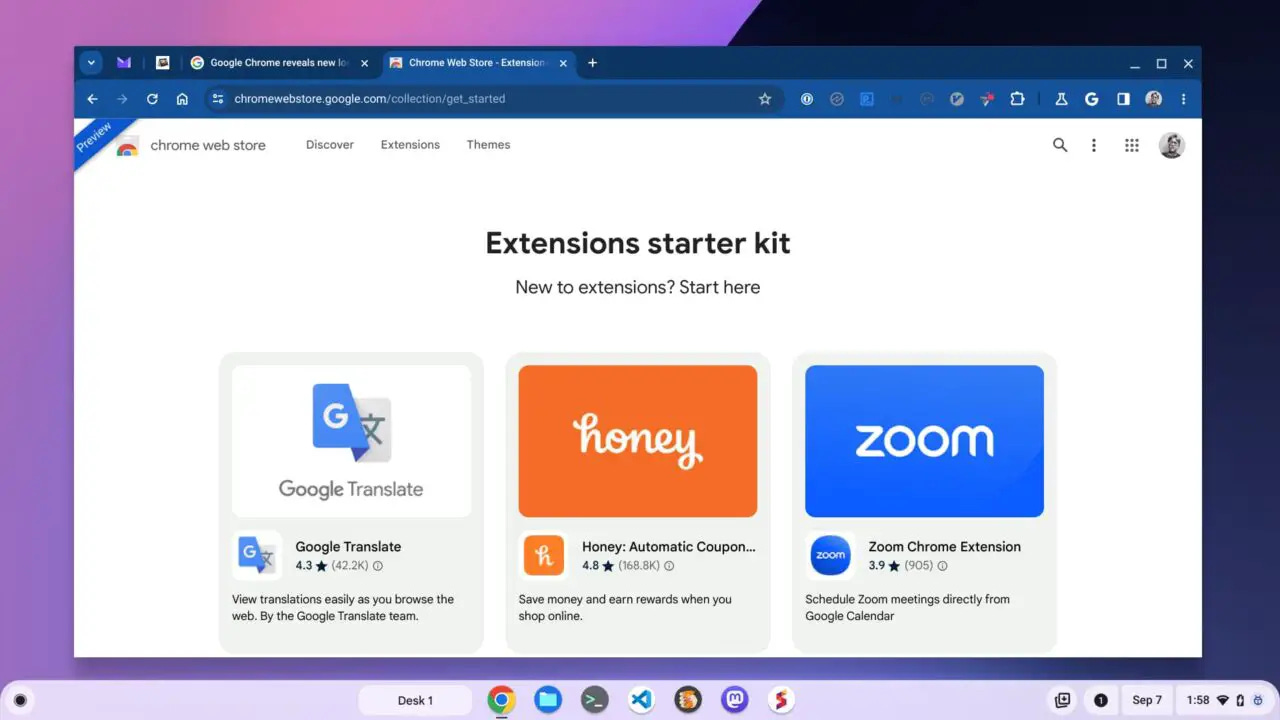
Task: Open the Google Translate banner image
Action: click(x=351, y=441)
